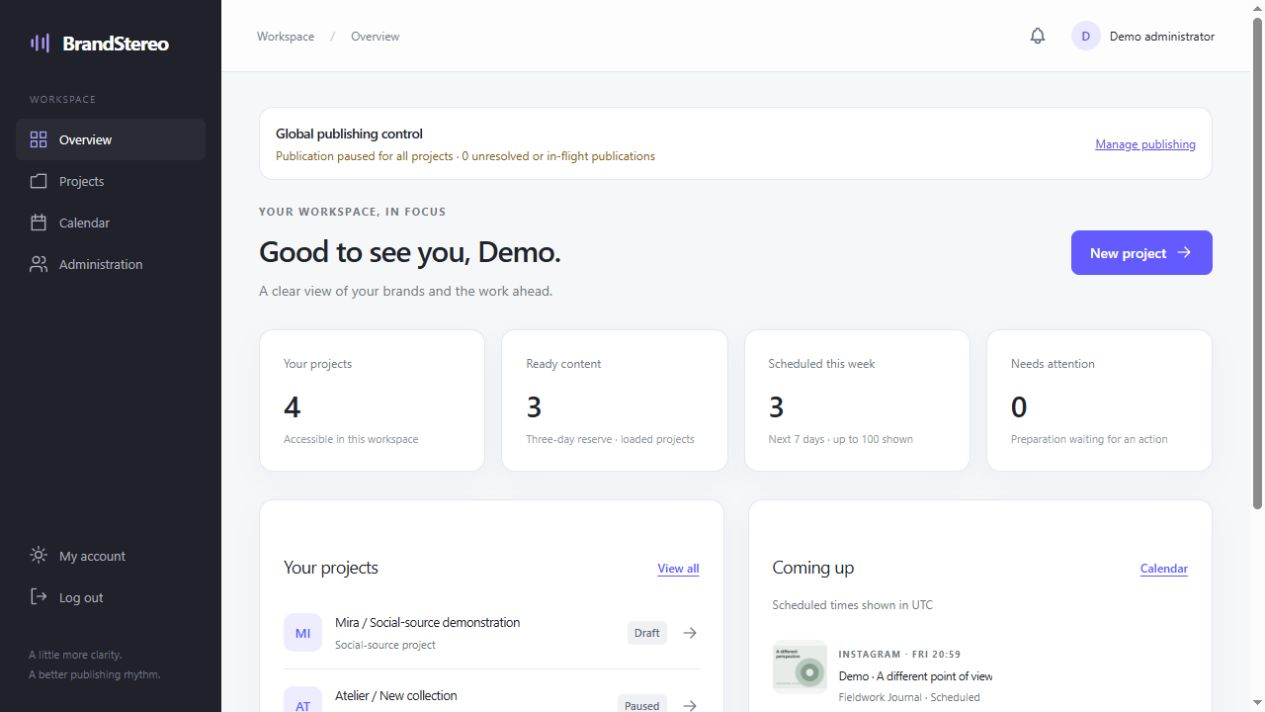Screen dimensions: 1265x712
Task: Click Global publishing control heading
Action: tap(349, 134)
